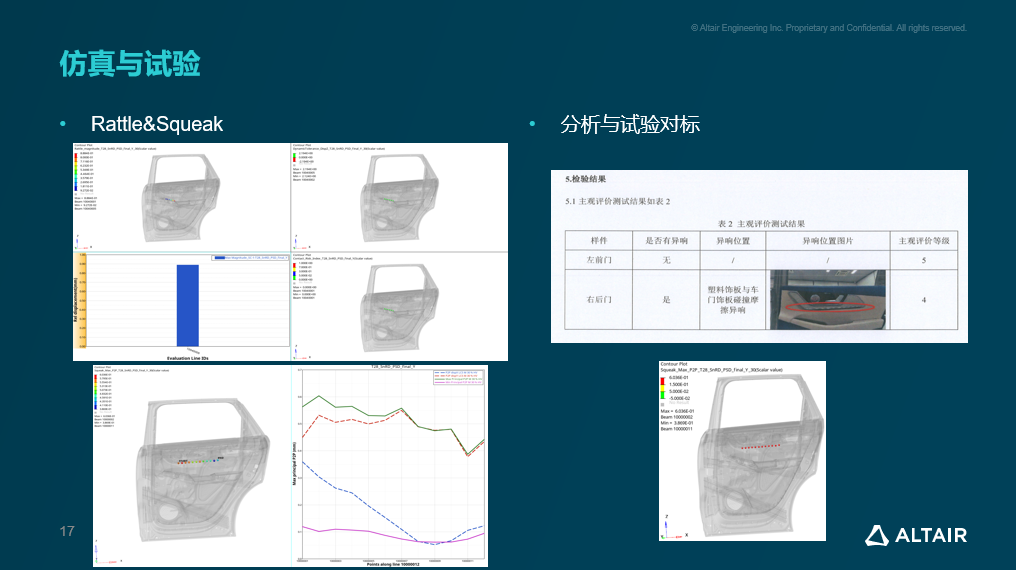Click the yellow legend swatch in the right squeak plot
1016x570 pixels.
[663, 387]
